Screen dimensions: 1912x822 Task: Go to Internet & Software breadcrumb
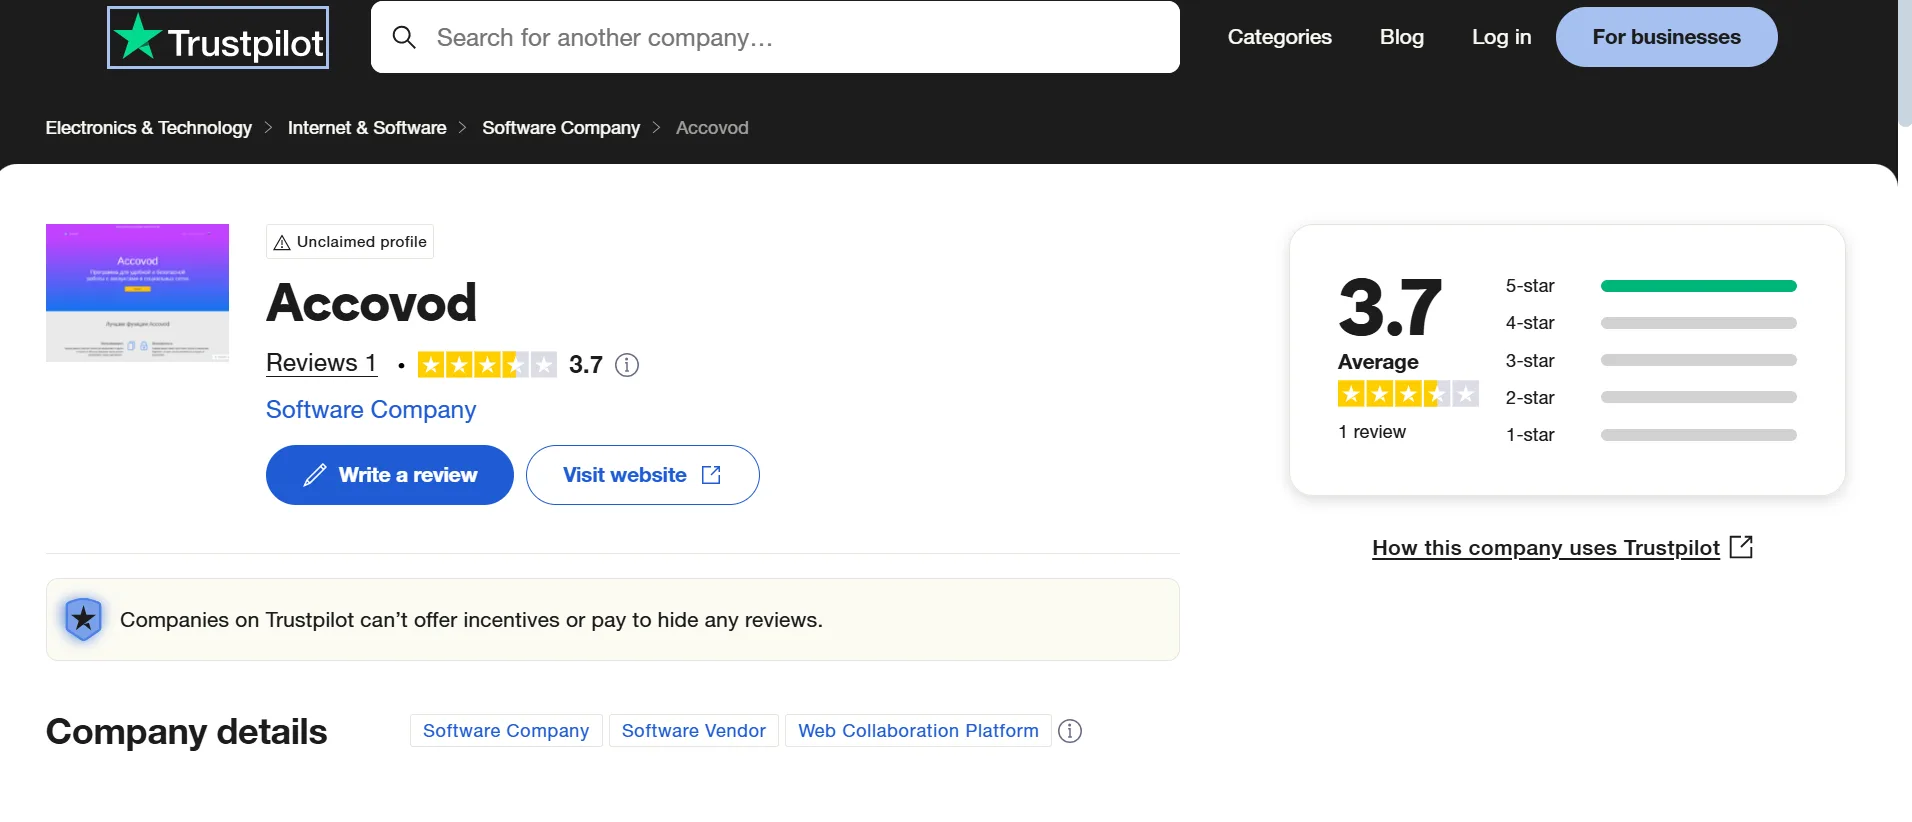point(367,128)
